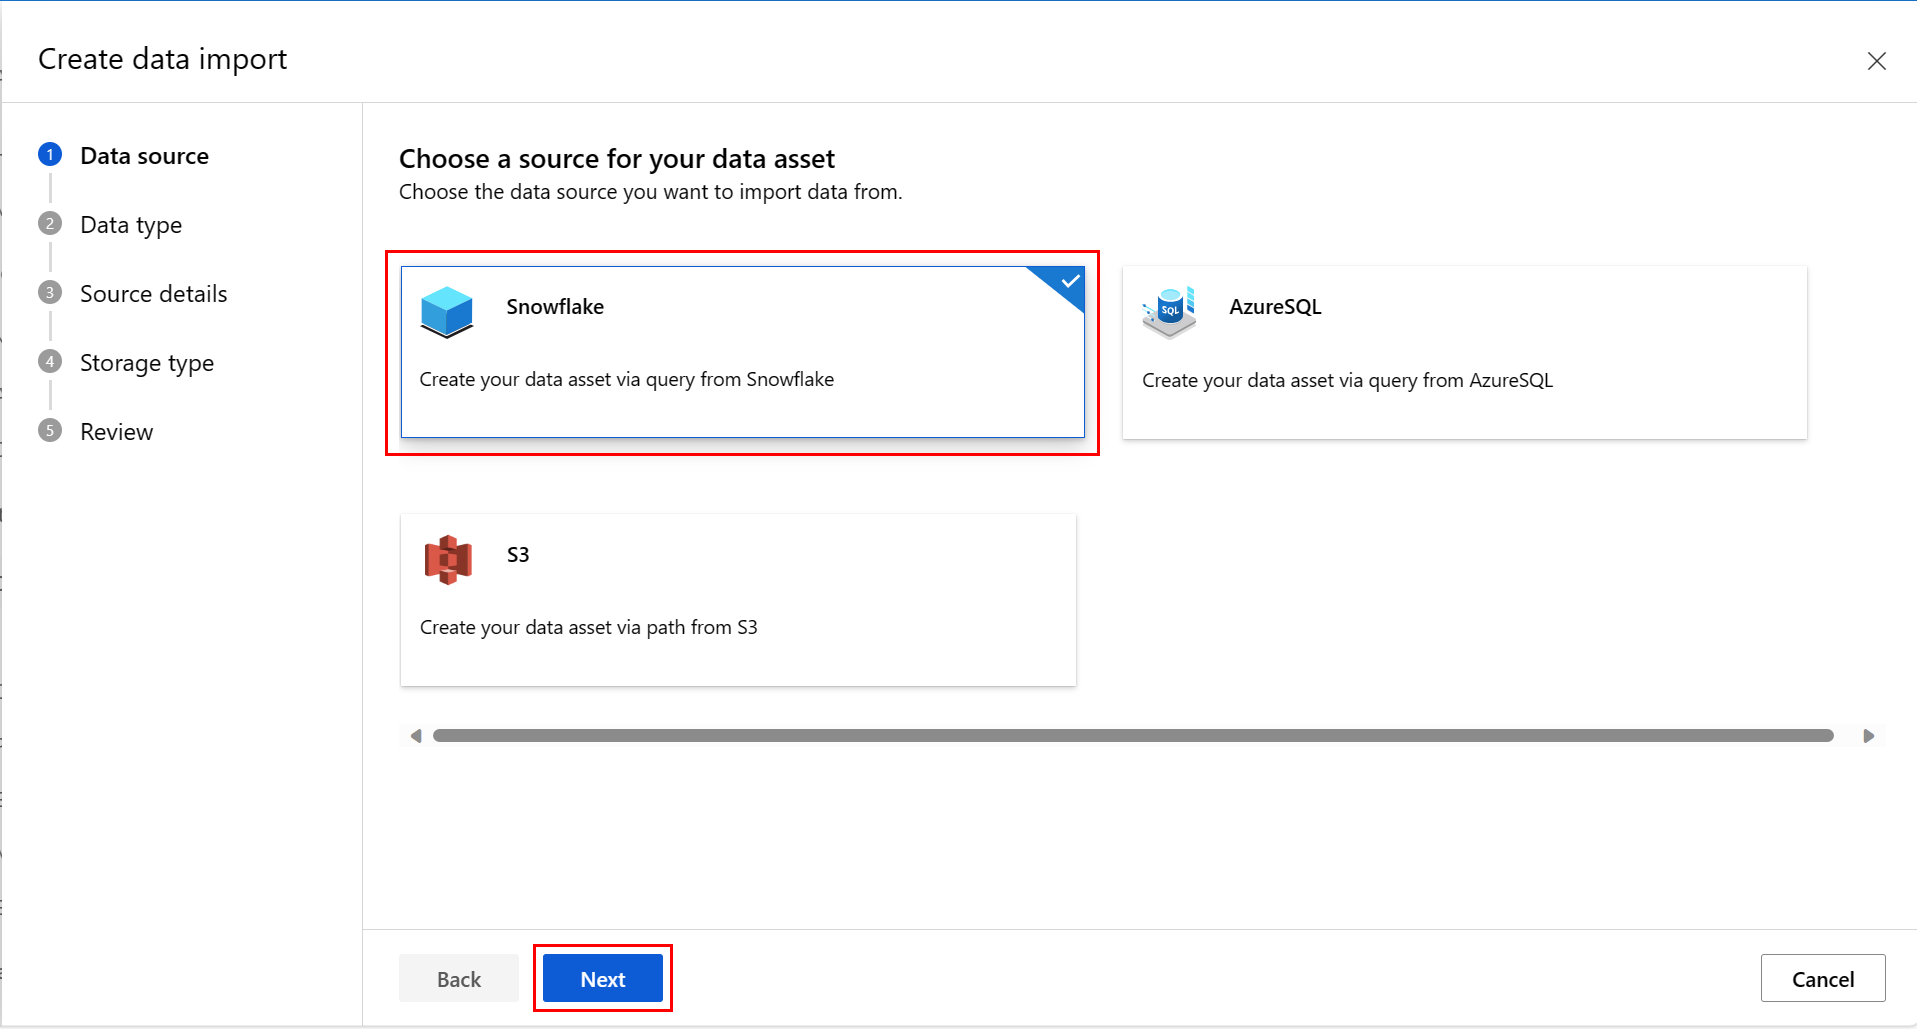Close the Create data import dialog

point(1876,61)
